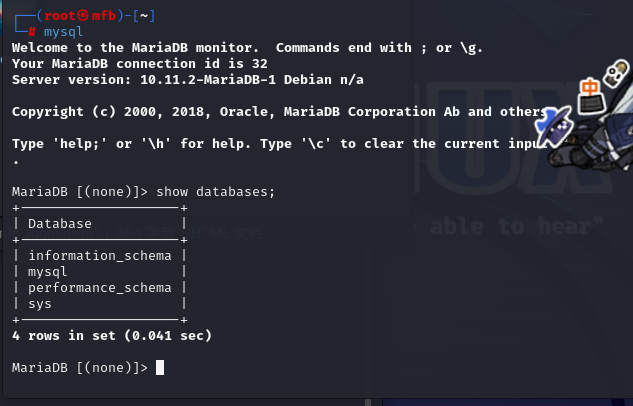Image resolution: width=633 pixels, height=406 pixels.
Task: Click the blinking cursor block at MariaDB prompt
Action: 160,367
